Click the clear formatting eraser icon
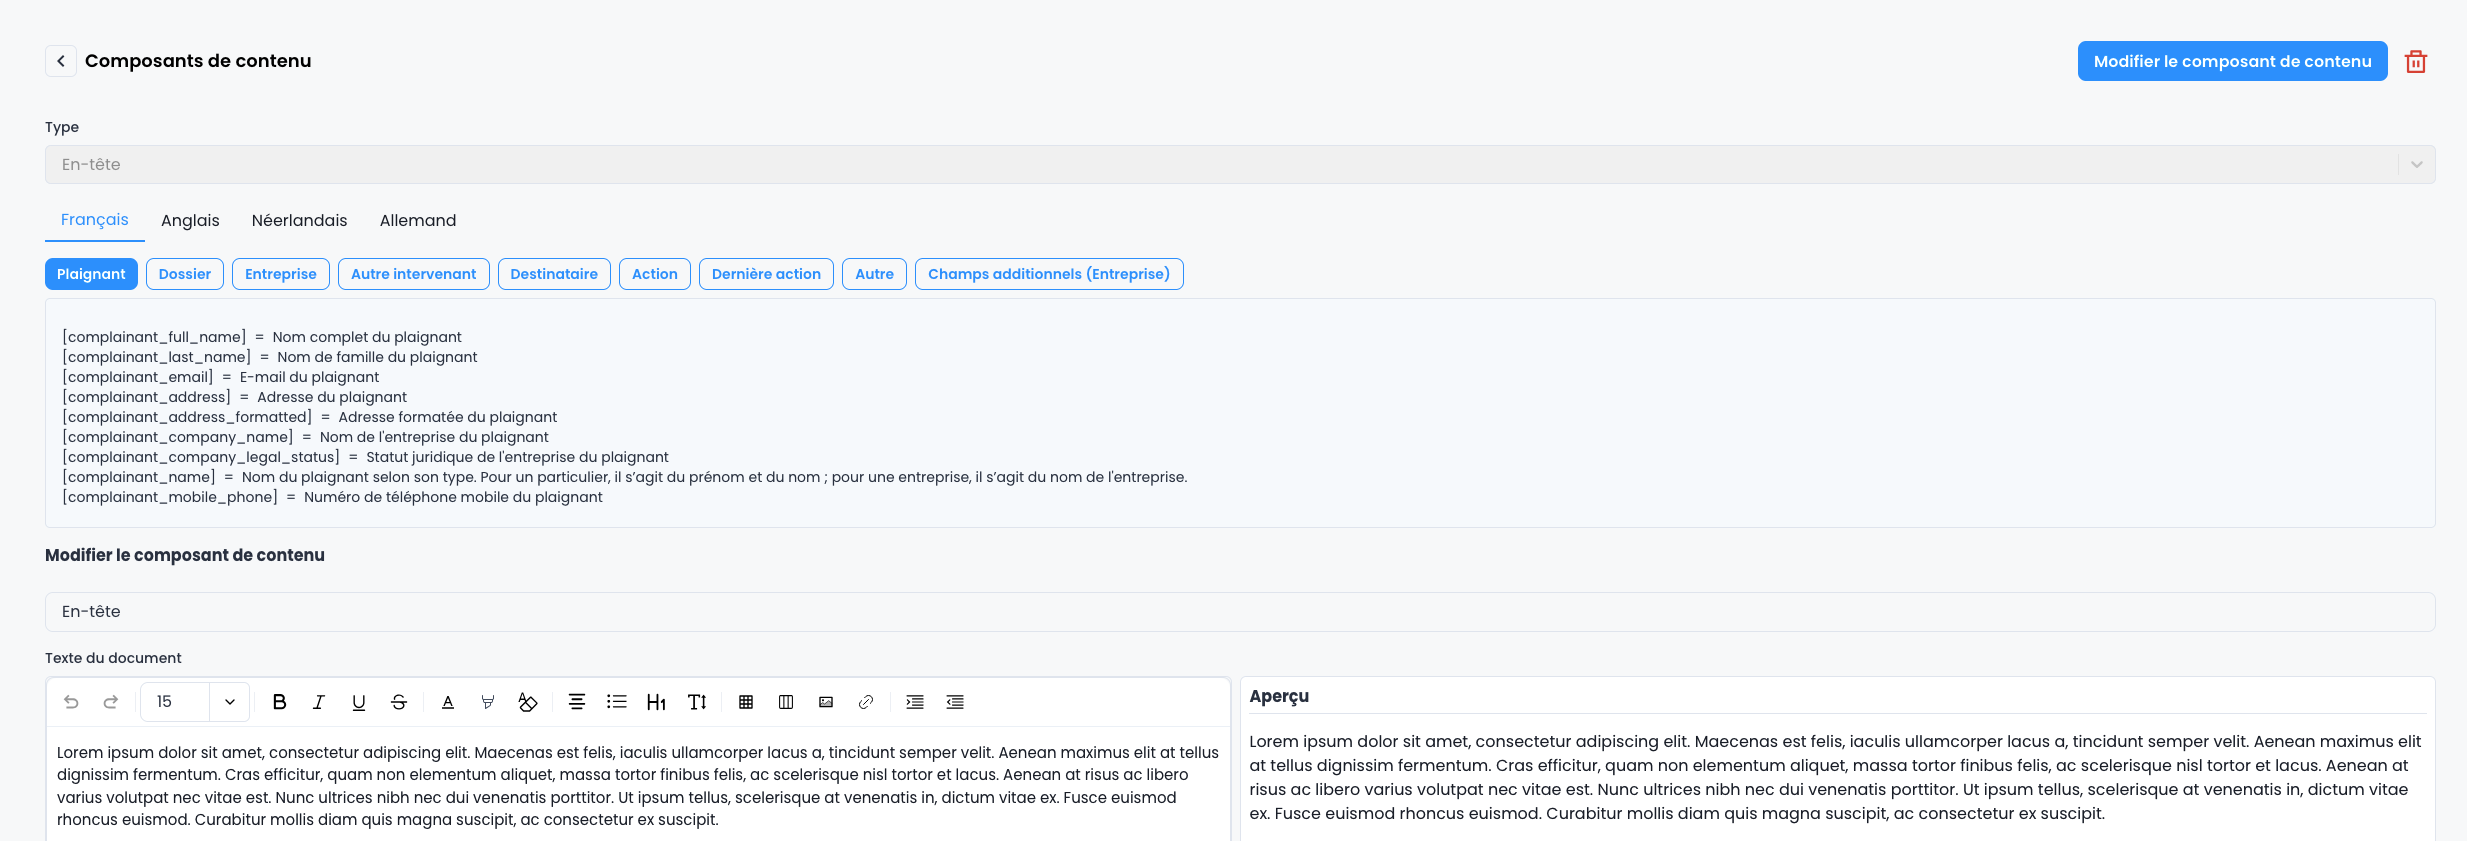The height and width of the screenshot is (841, 2467). (528, 702)
